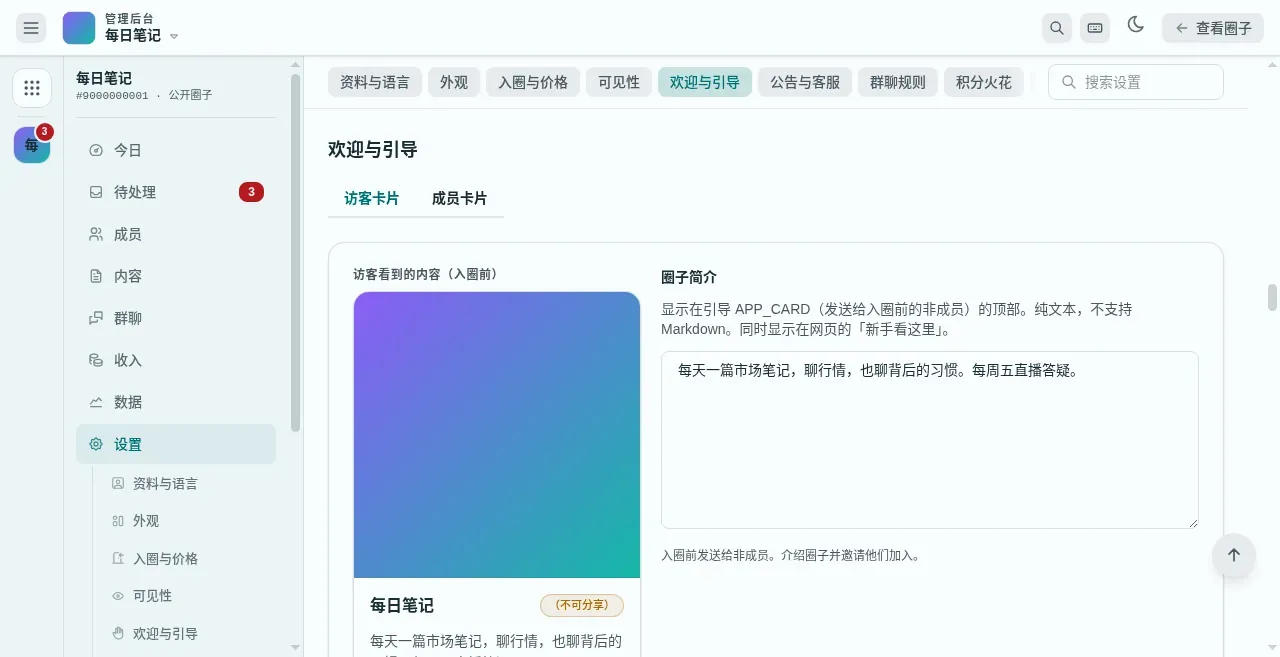Go to 收入 section
The image size is (1280, 657).
click(176, 360)
